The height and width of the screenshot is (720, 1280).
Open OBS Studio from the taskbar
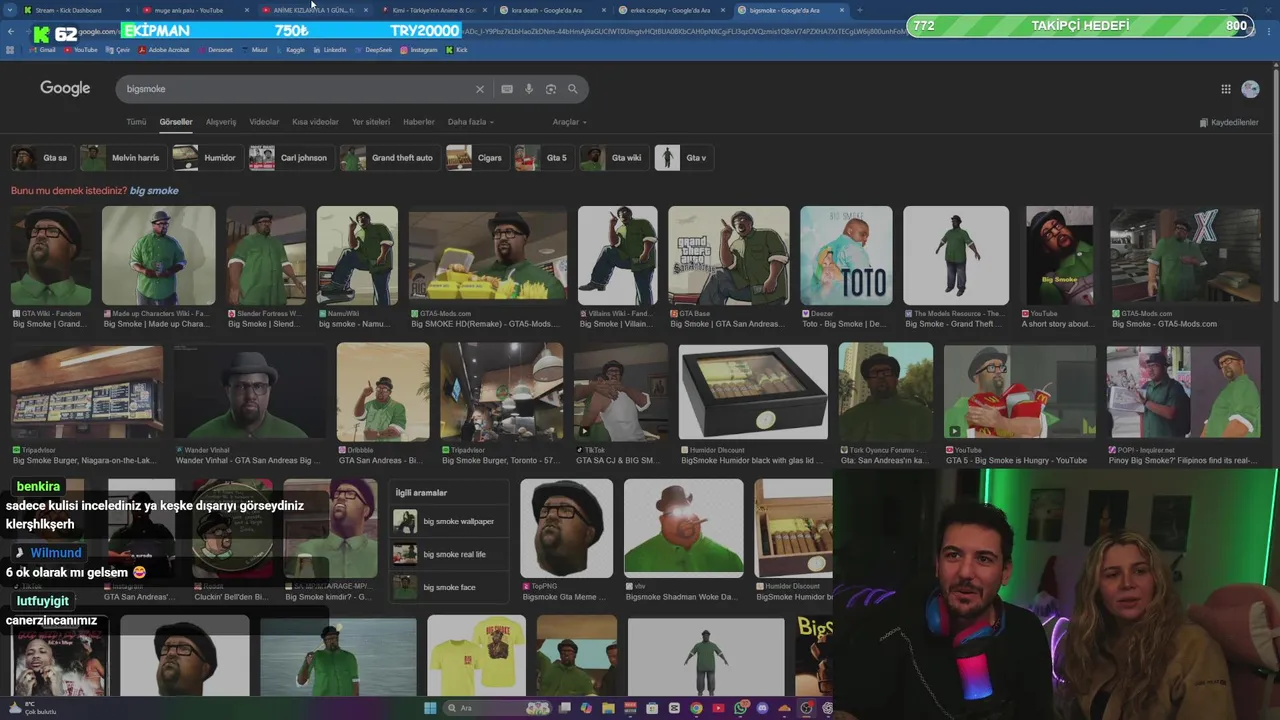click(806, 708)
